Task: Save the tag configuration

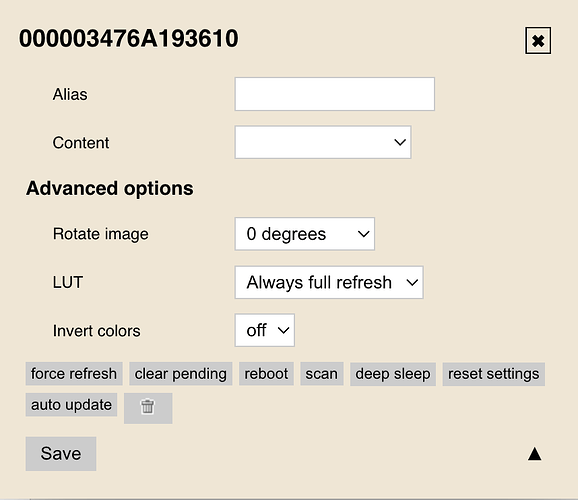Action: [61, 454]
